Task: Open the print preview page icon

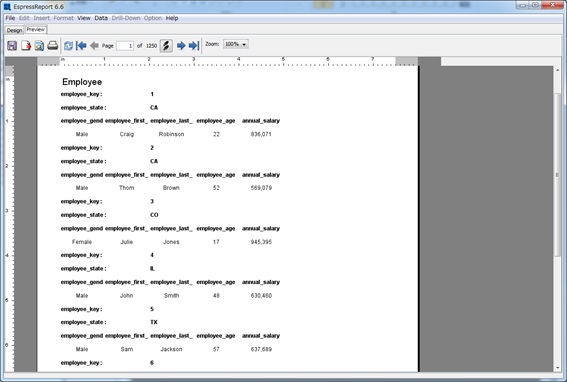Action: [39, 46]
